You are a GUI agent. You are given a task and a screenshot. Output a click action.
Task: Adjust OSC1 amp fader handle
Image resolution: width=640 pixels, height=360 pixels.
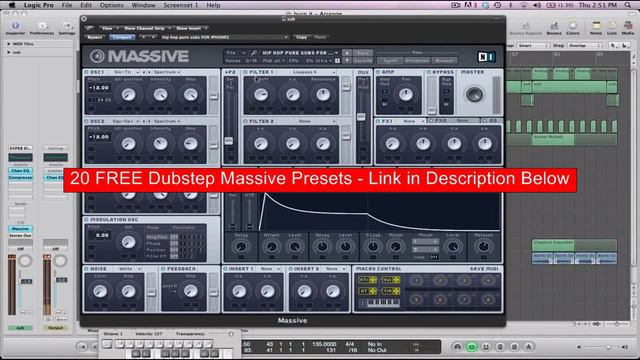point(213,96)
